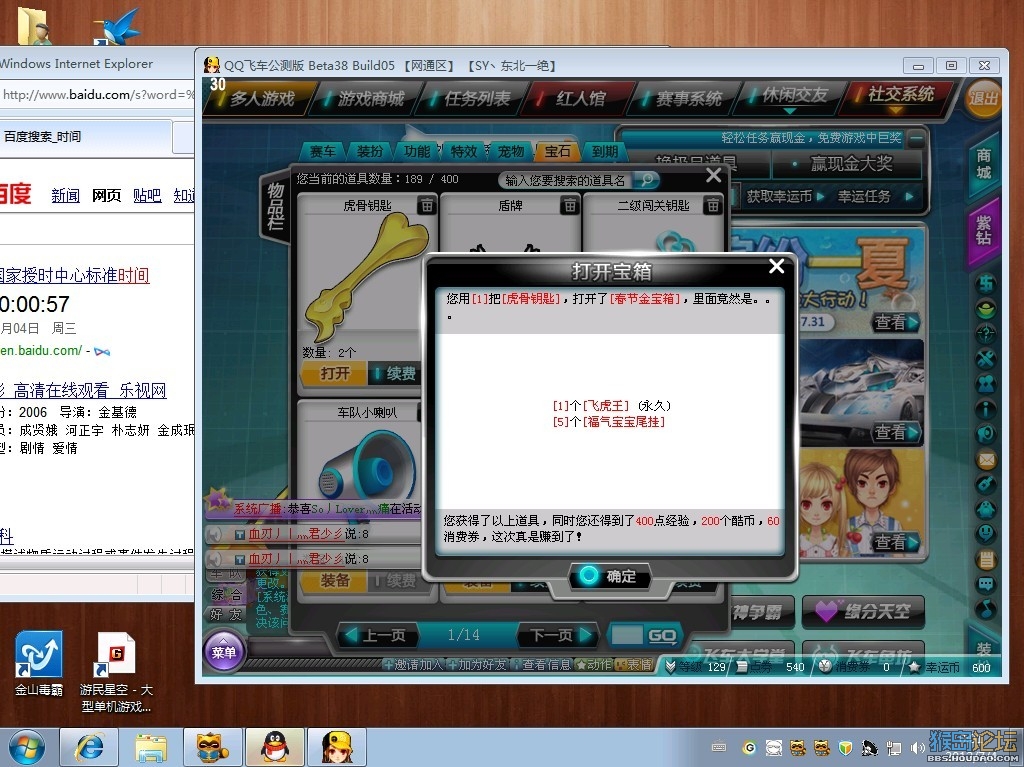
Task: Close the inventory panel
Action: click(x=714, y=175)
